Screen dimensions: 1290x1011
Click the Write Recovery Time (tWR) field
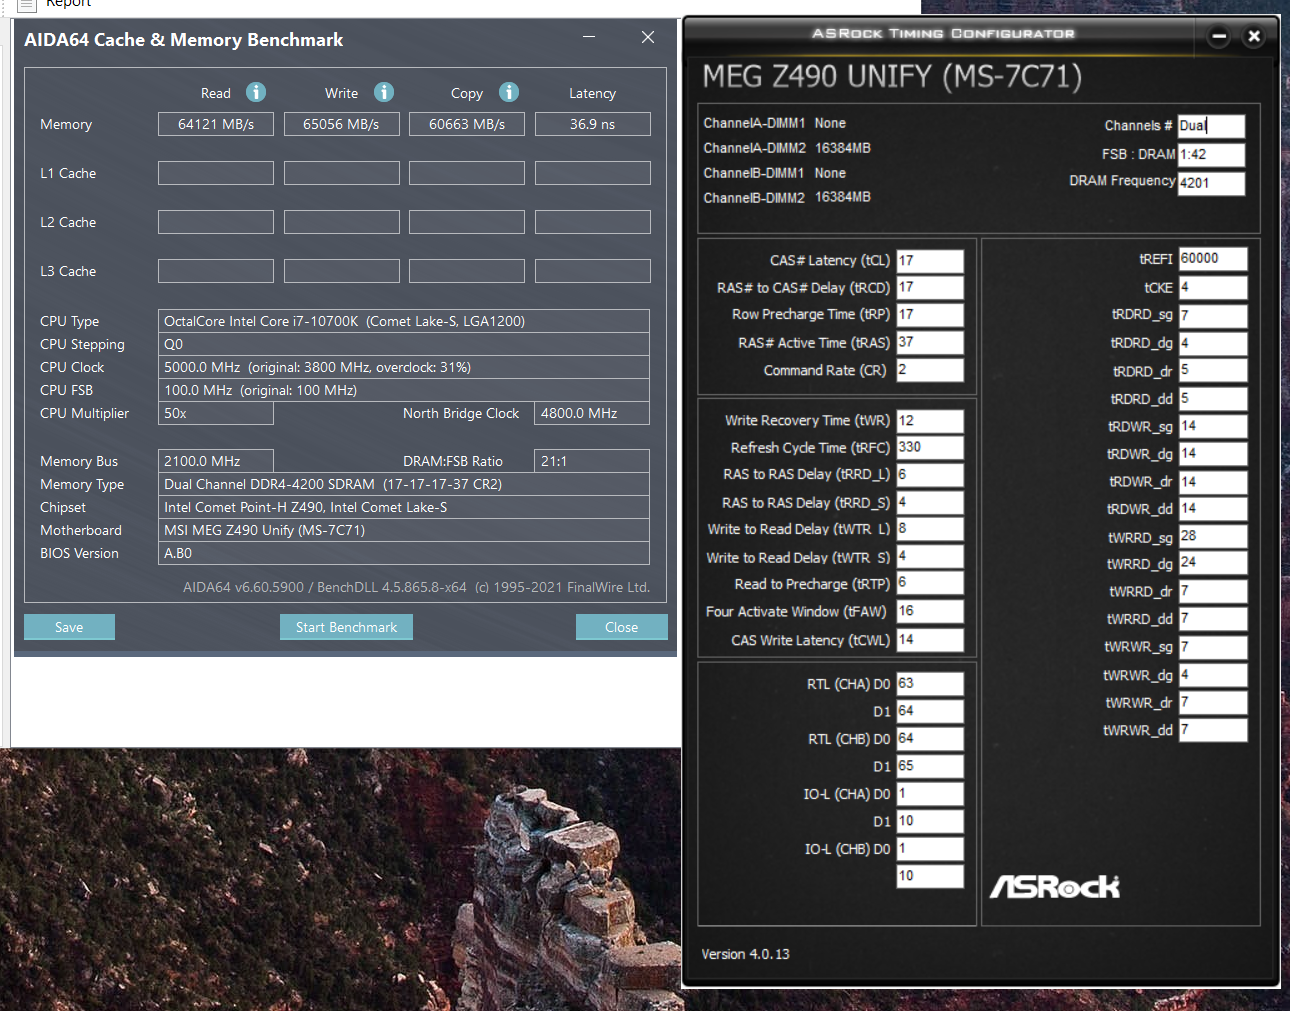(x=930, y=421)
